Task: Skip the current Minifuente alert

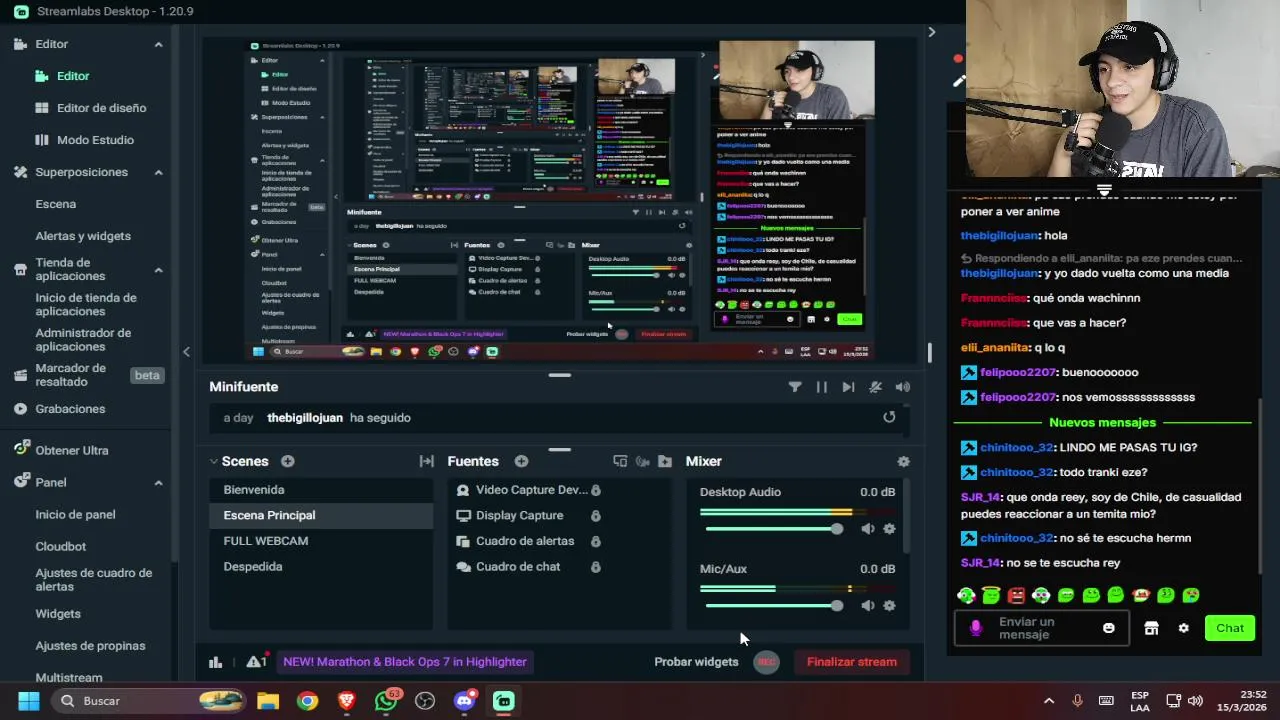Action: click(848, 387)
